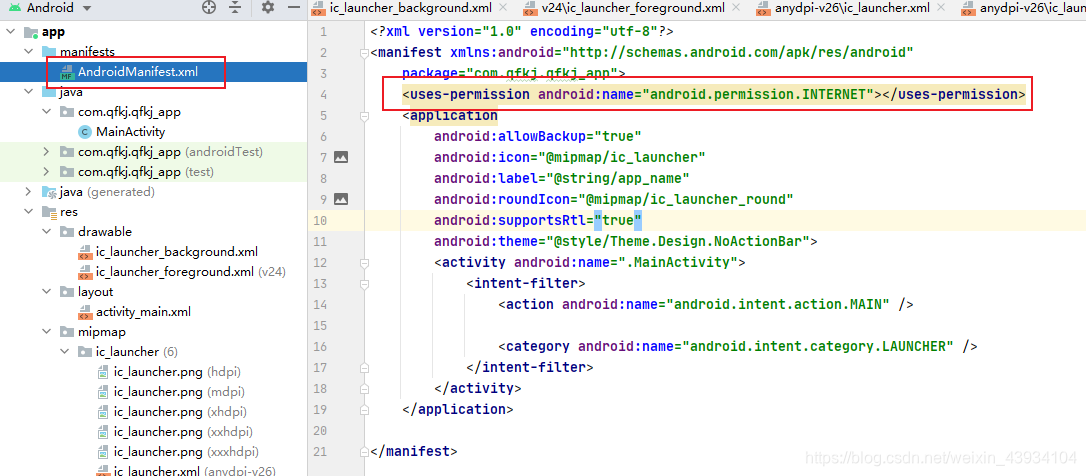Image resolution: width=1086 pixels, height=476 pixels.
Task: Click the ic_launcher.png (mdpi) image icon
Action: (x=103, y=392)
